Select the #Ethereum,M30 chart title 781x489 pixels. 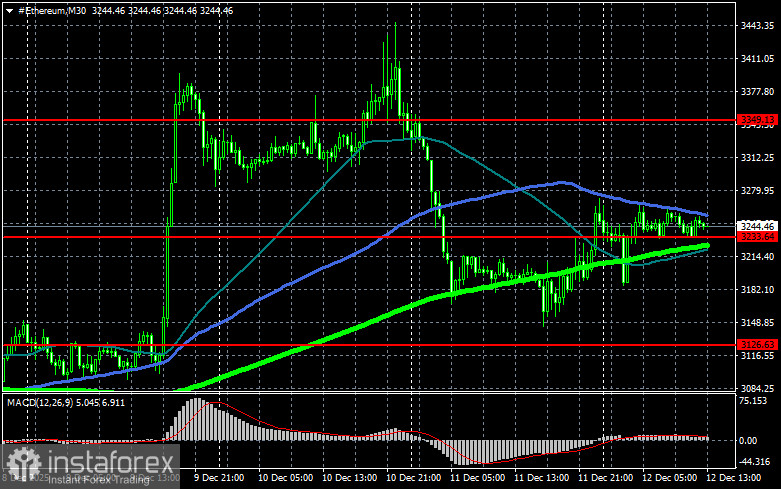[52, 10]
